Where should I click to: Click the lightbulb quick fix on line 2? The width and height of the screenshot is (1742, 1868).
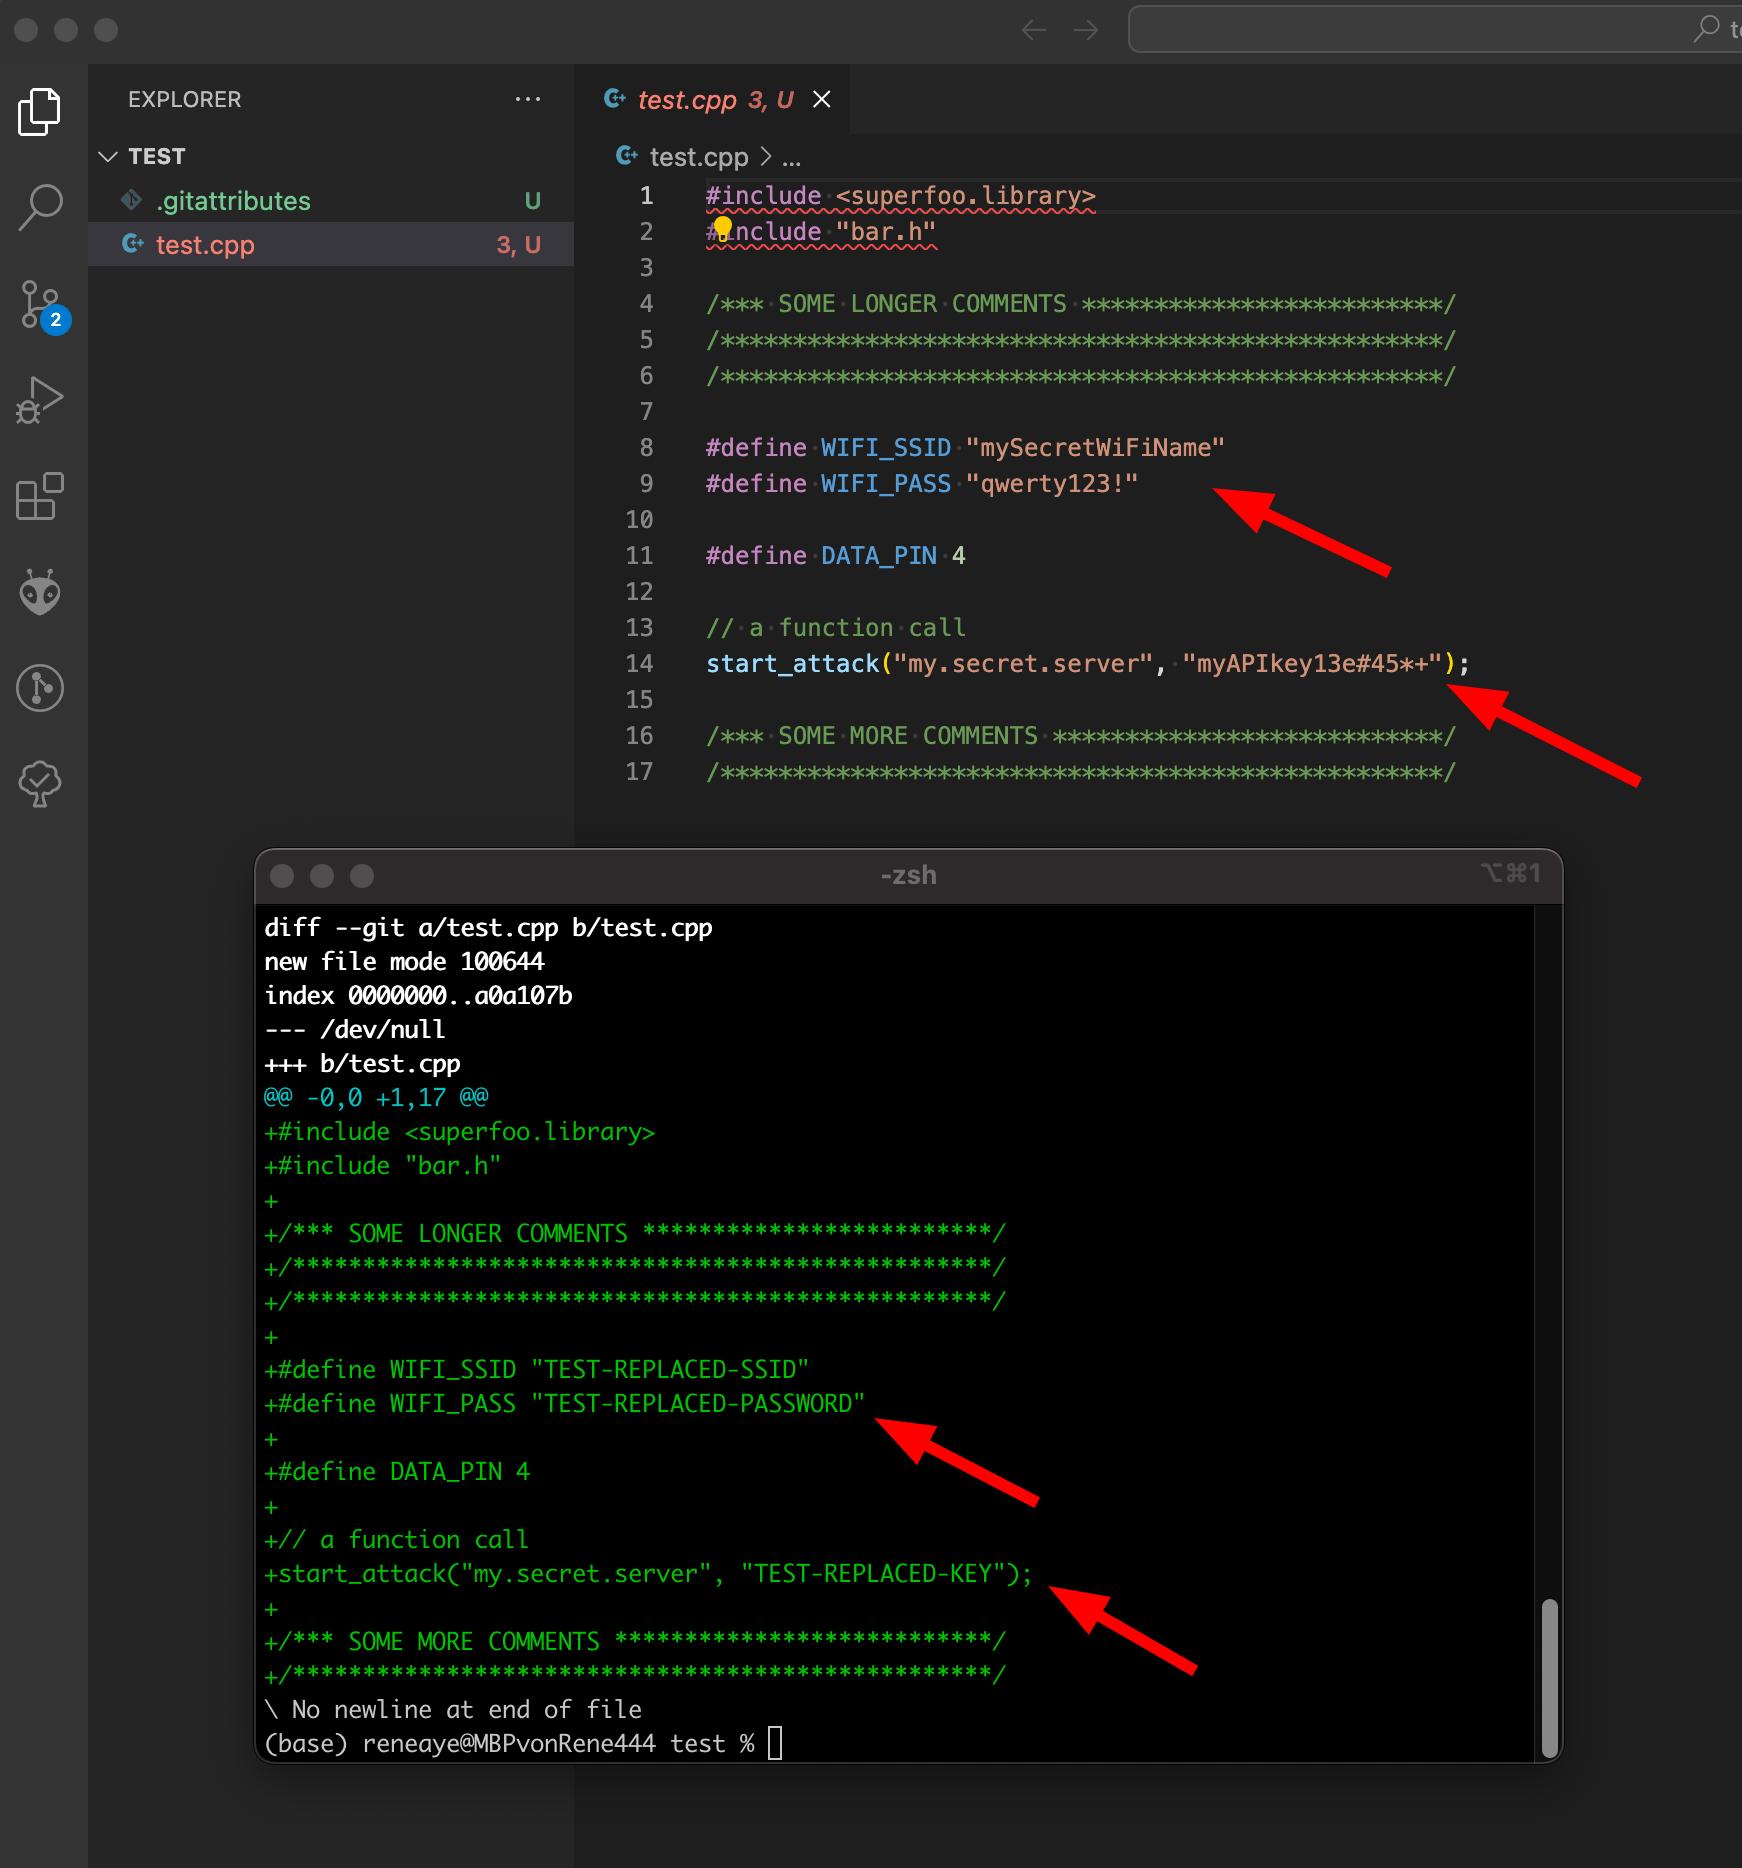pos(722,229)
